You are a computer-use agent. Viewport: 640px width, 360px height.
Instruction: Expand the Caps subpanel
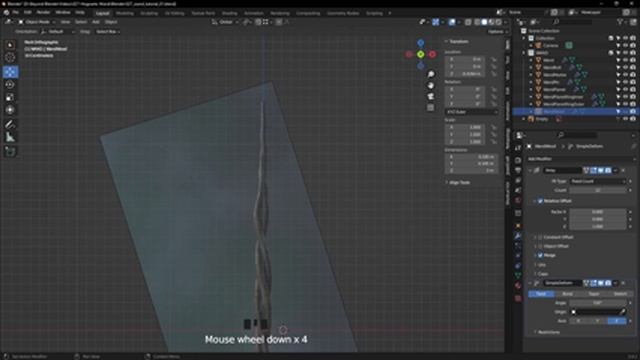[x=542, y=274]
